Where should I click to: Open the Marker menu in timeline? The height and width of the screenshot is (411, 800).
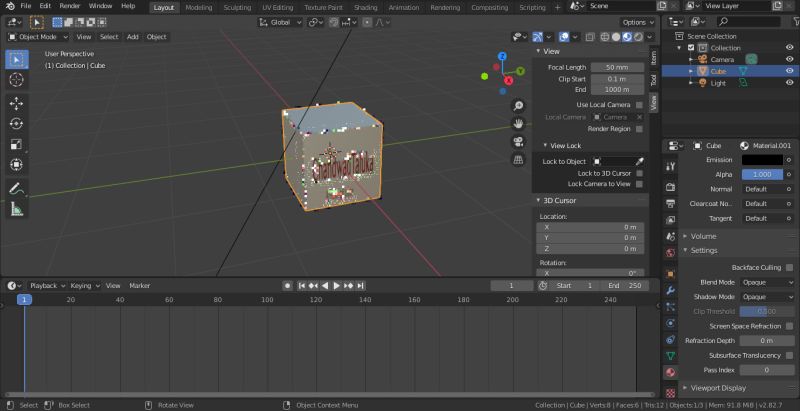pos(139,286)
